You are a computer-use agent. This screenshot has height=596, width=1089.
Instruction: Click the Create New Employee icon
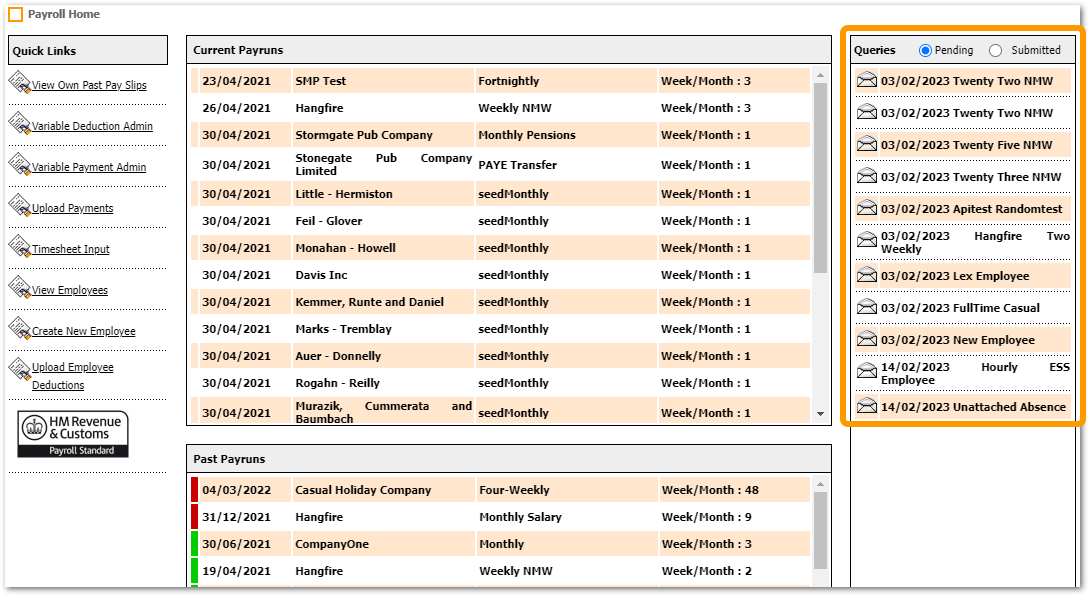coord(19,329)
